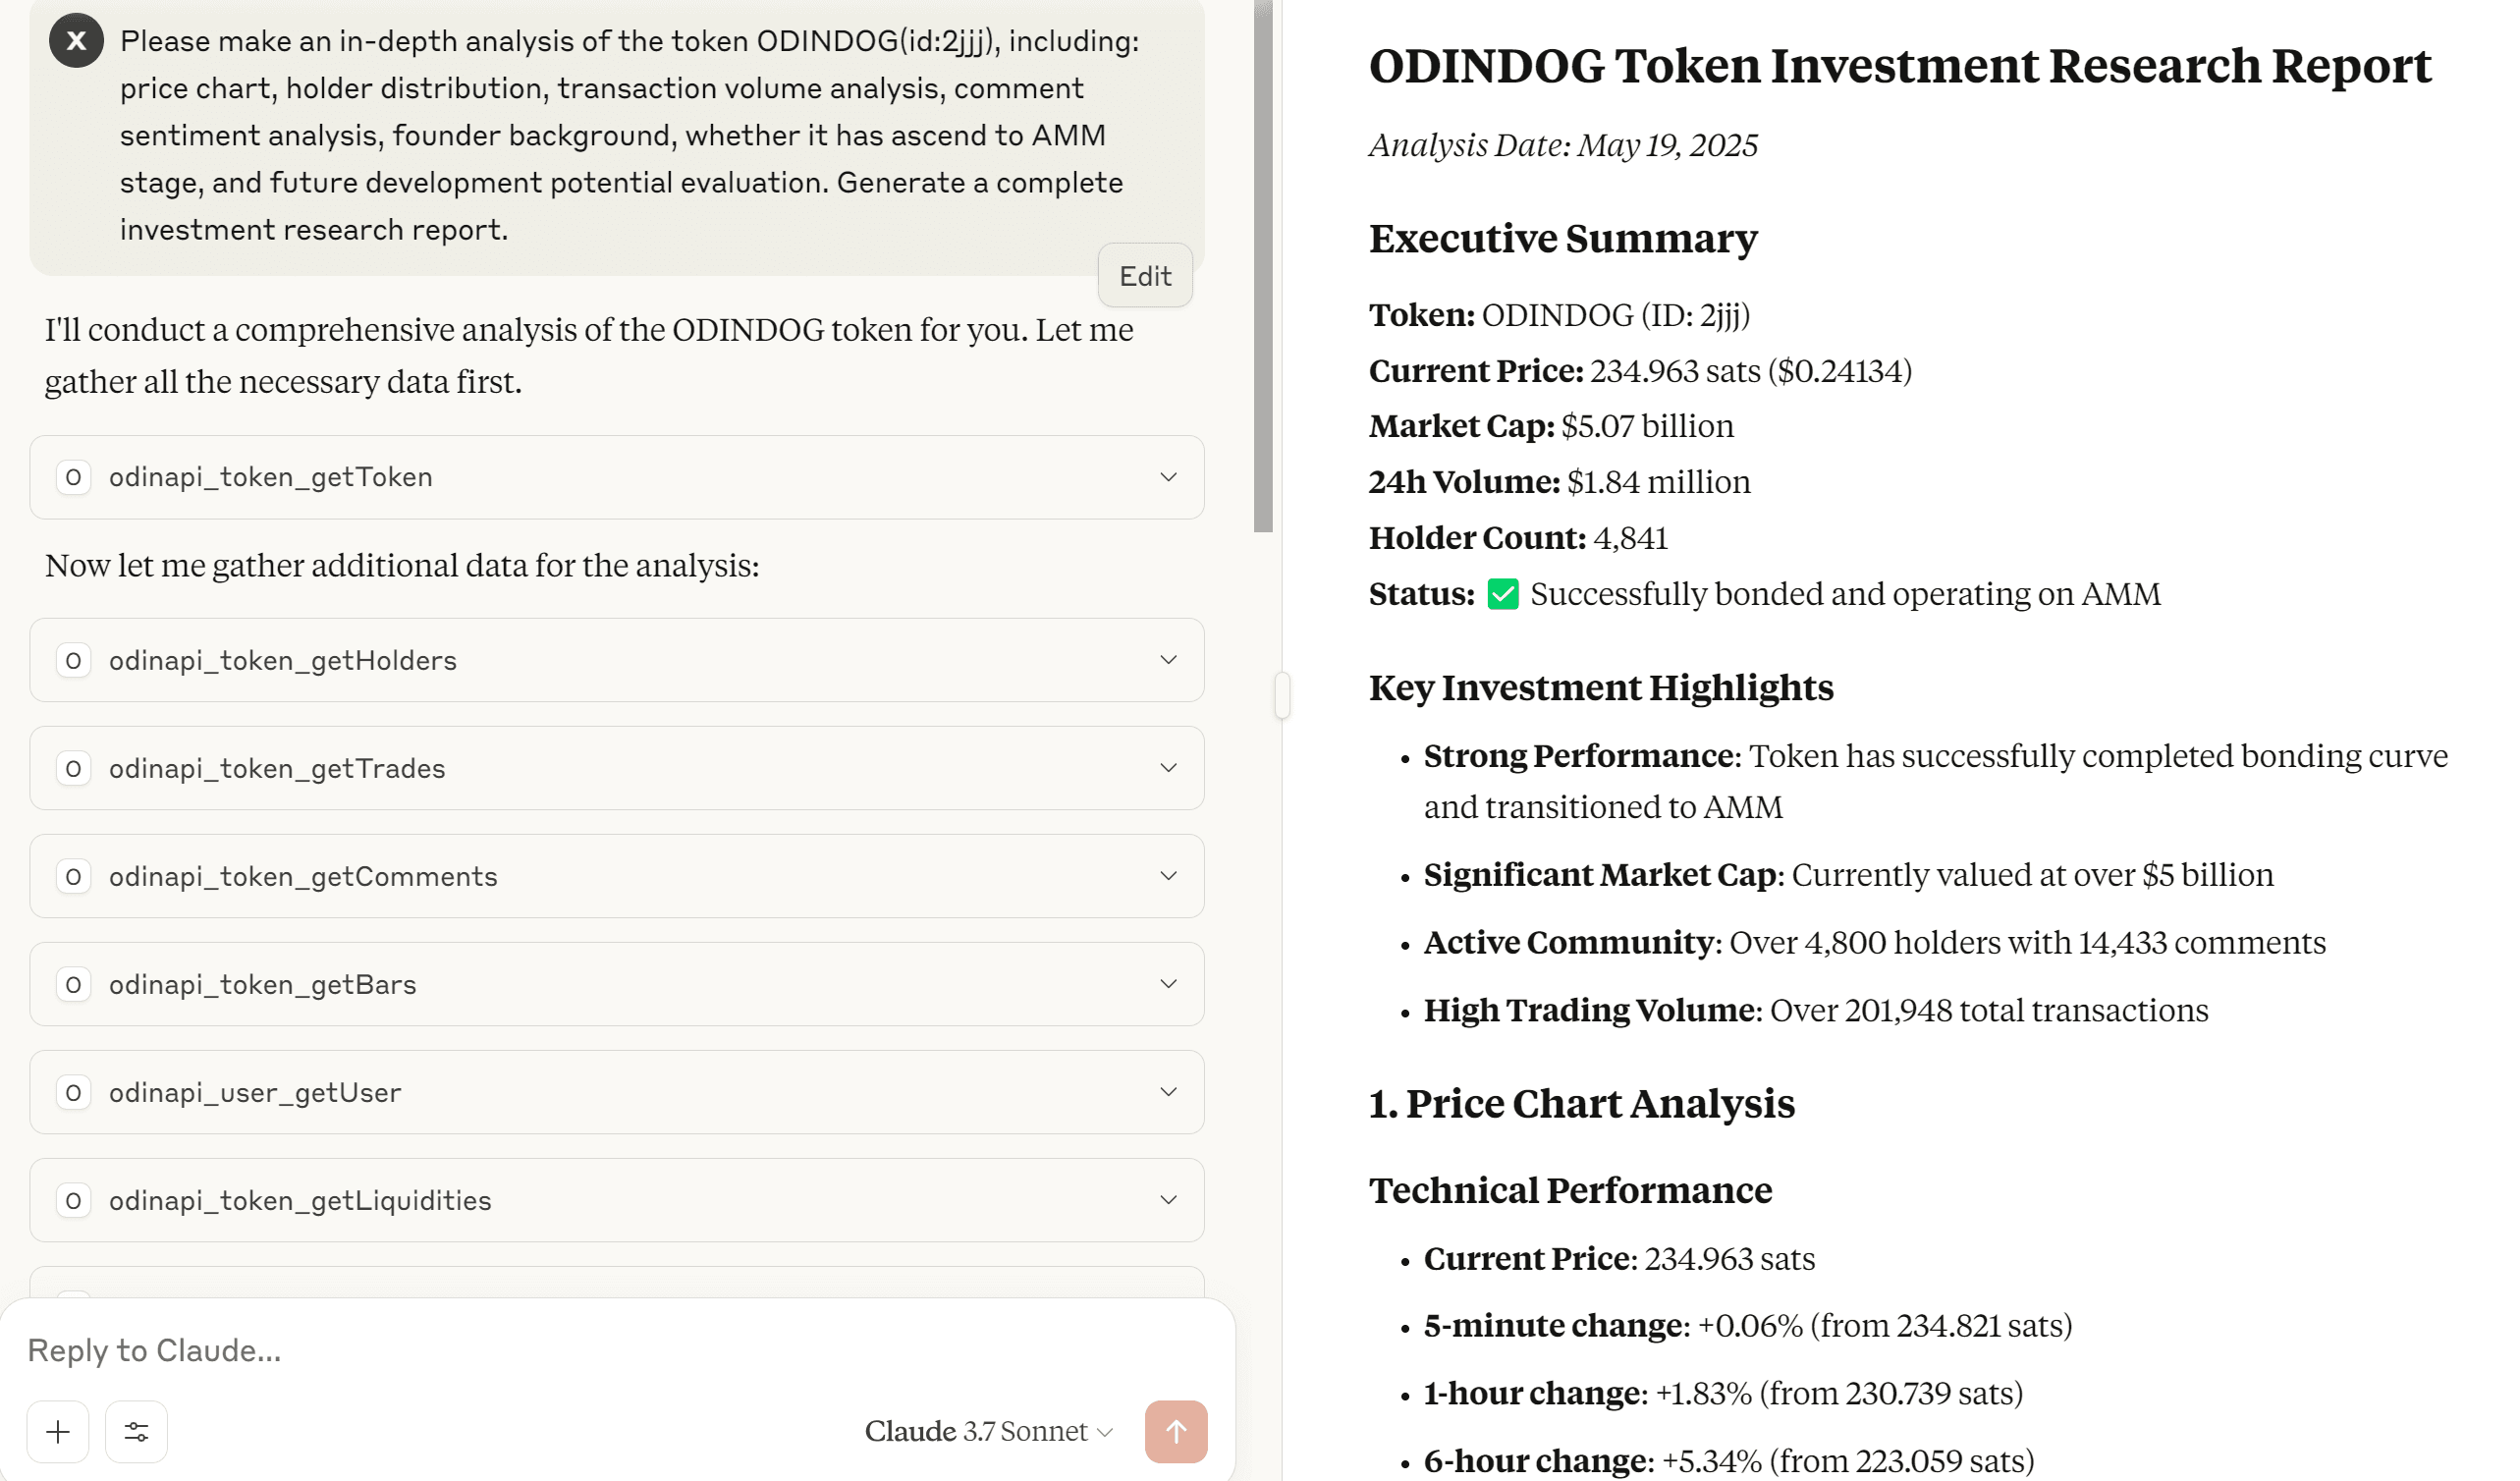This screenshot has width=2520, height=1481.
Task: Click the 6-hour change bullet
Action: point(1729,1461)
